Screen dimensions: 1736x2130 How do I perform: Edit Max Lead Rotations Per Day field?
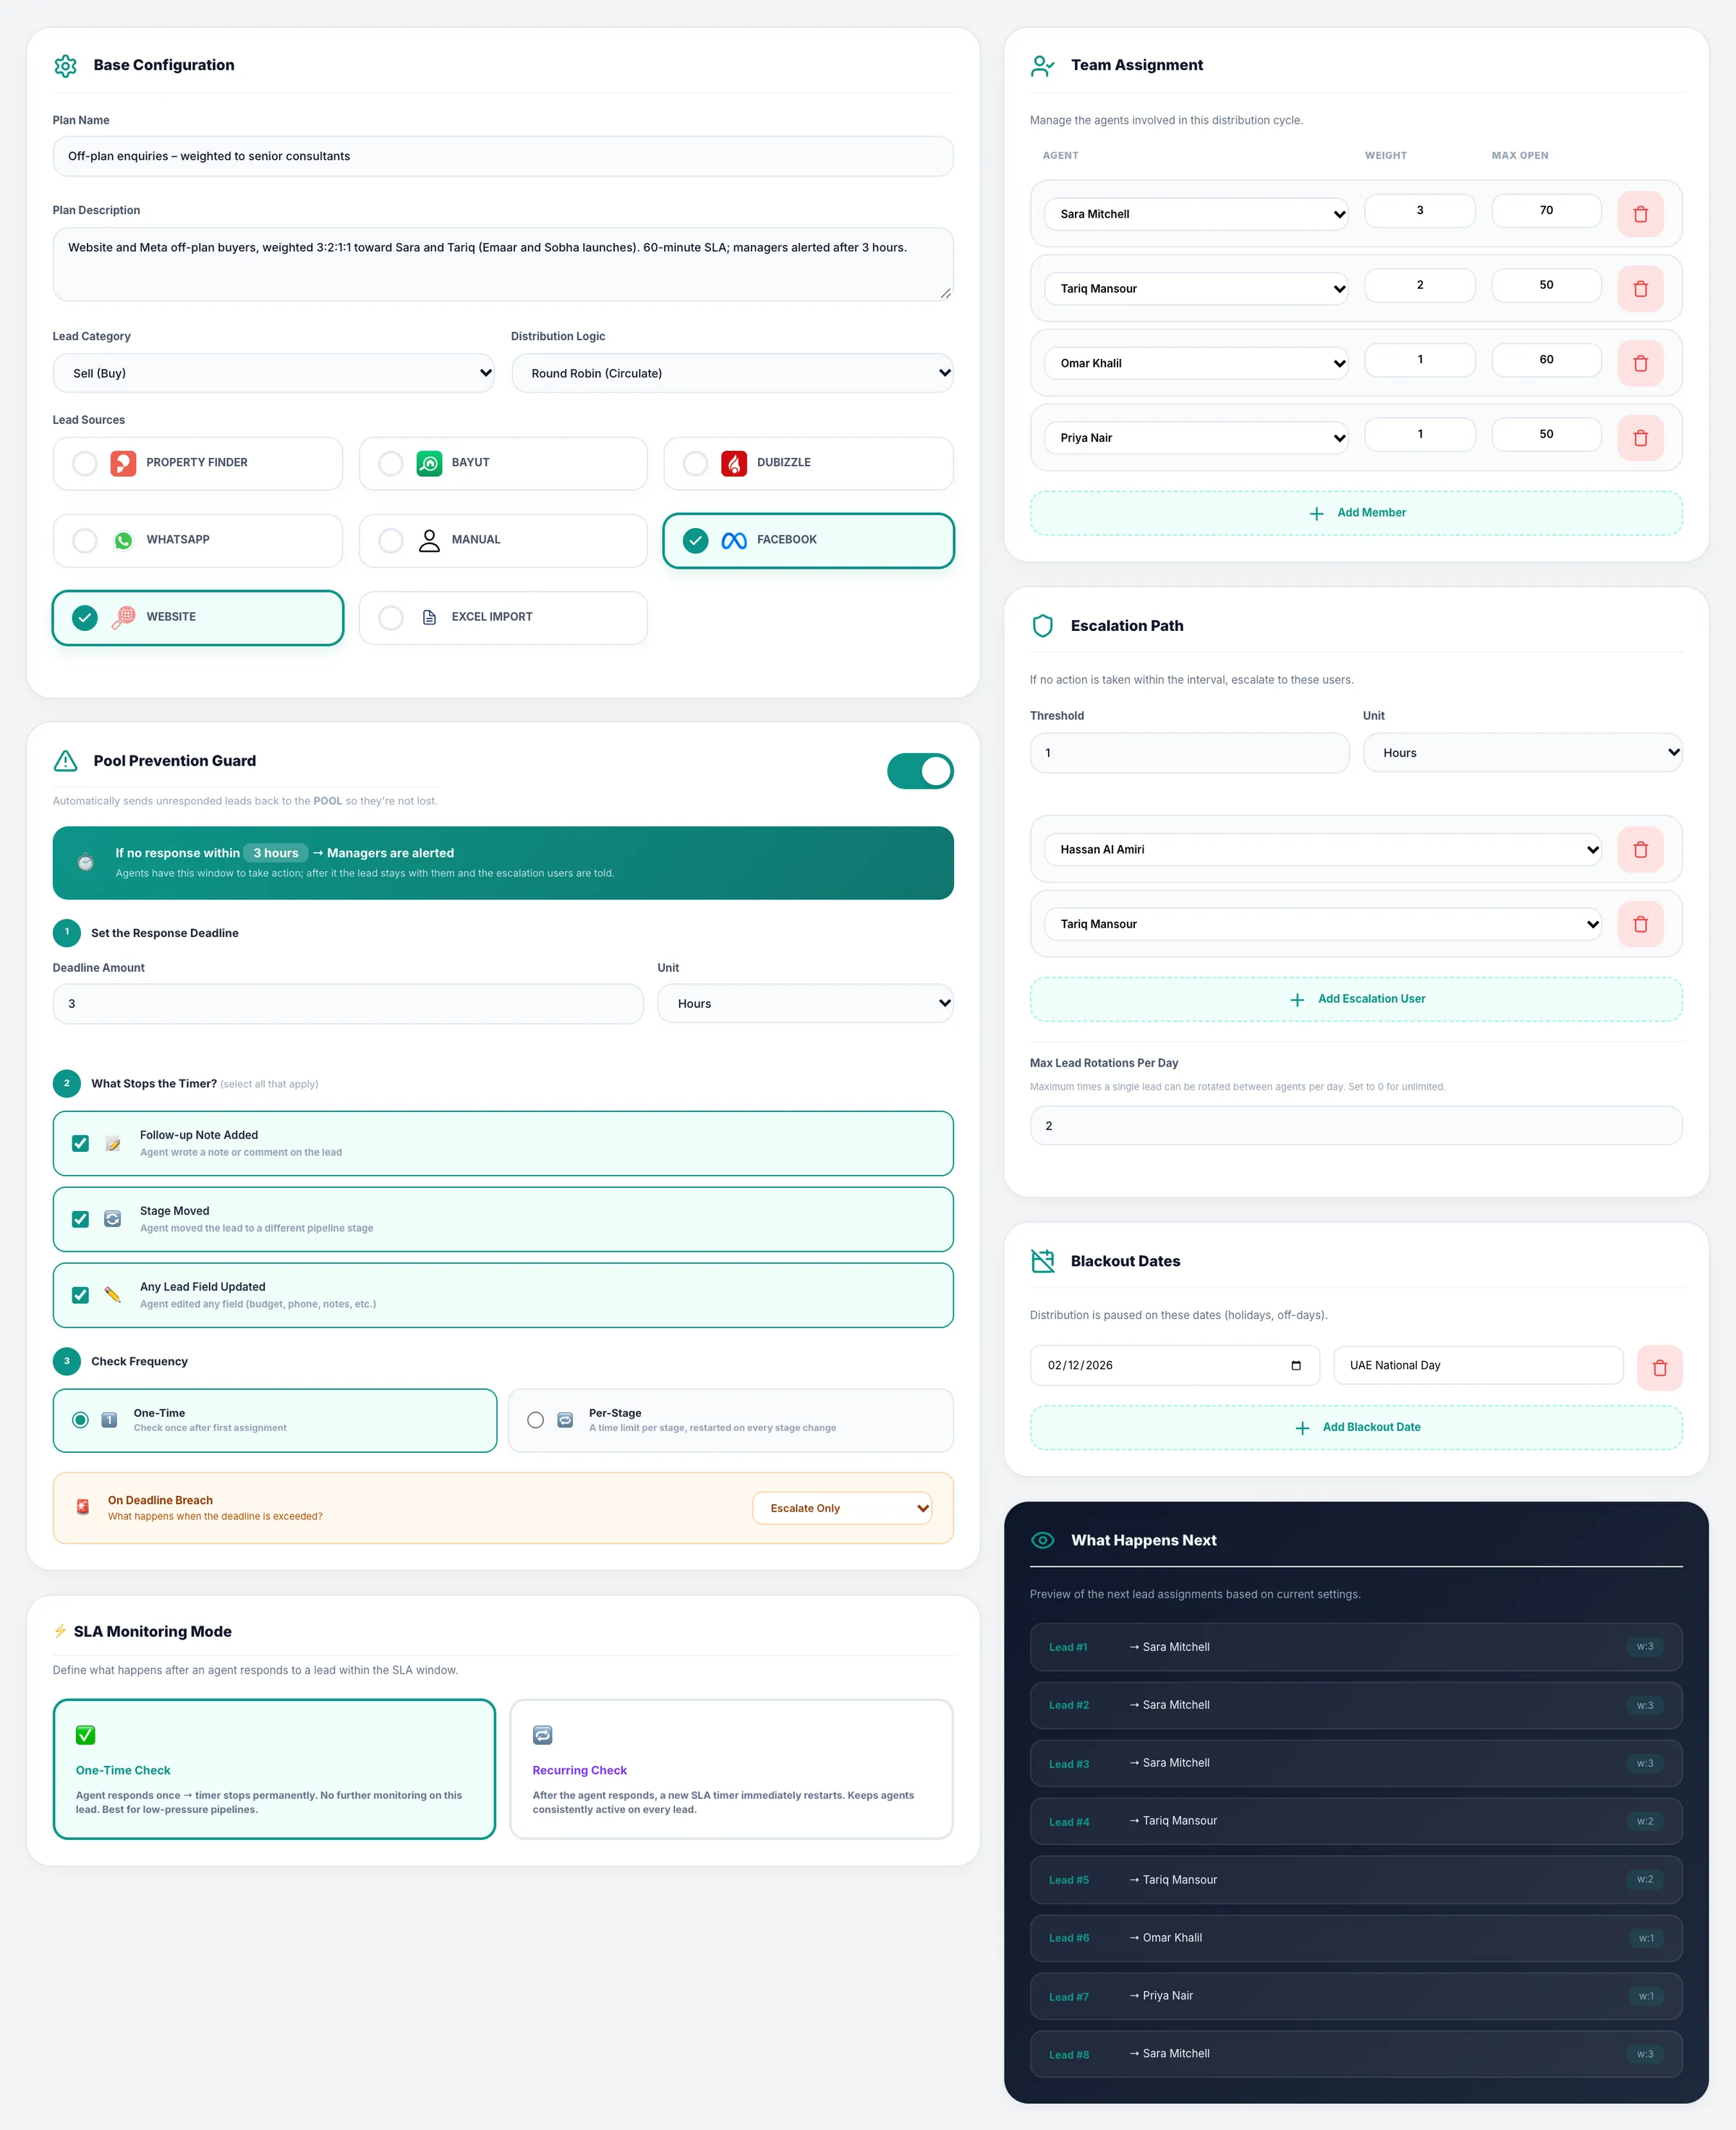pyautogui.click(x=1356, y=1126)
